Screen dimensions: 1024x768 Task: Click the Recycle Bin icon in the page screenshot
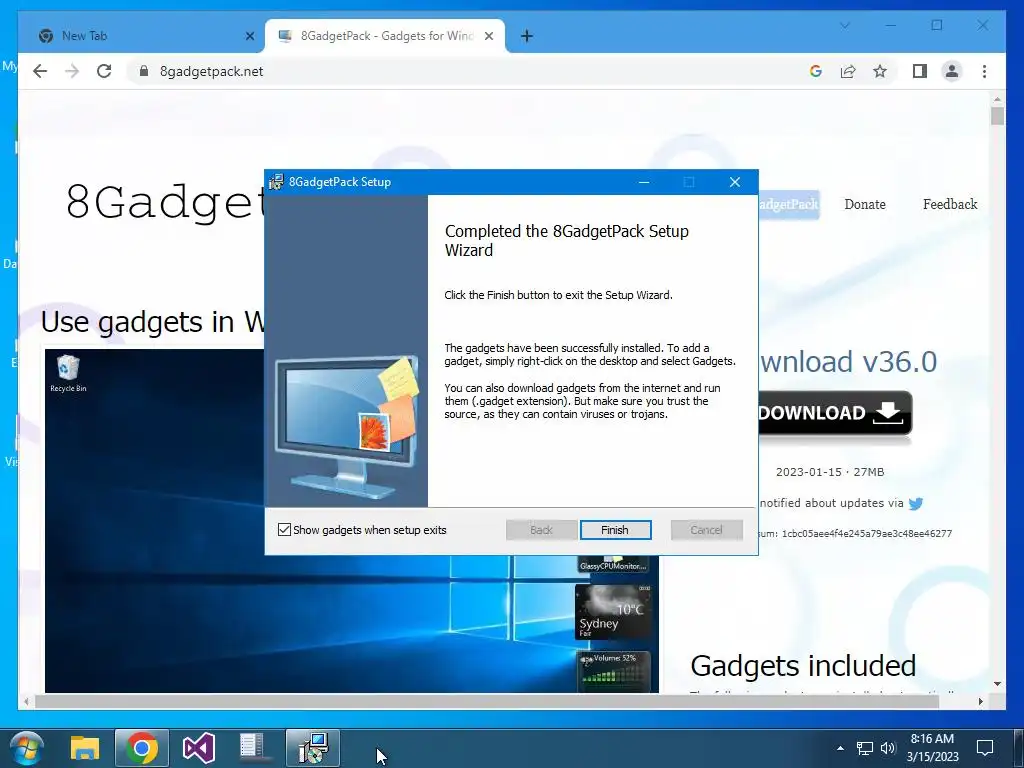(68, 374)
